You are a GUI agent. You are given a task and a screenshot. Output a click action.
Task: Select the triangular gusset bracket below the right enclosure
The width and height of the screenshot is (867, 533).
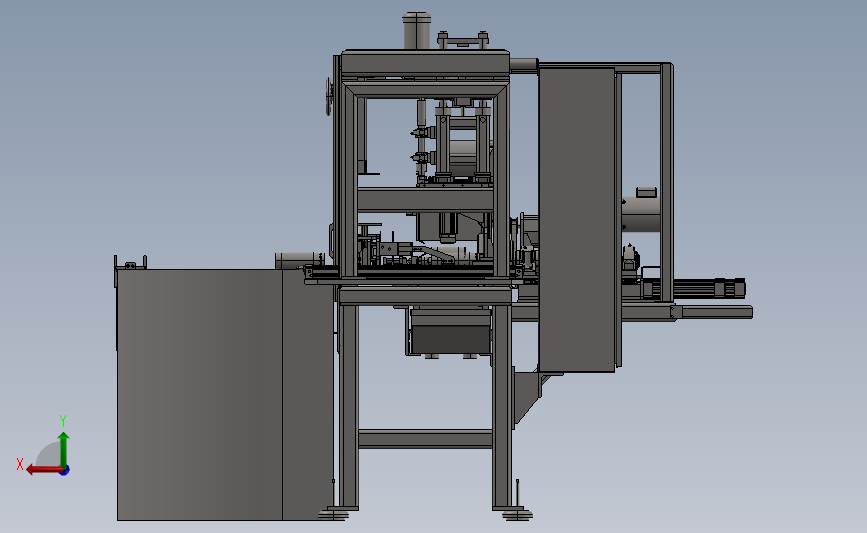(x=527, y=397)
